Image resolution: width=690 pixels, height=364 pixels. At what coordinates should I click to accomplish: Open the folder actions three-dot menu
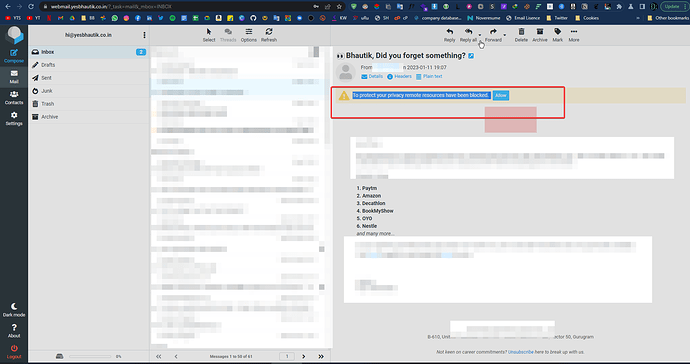coord(144,35)
